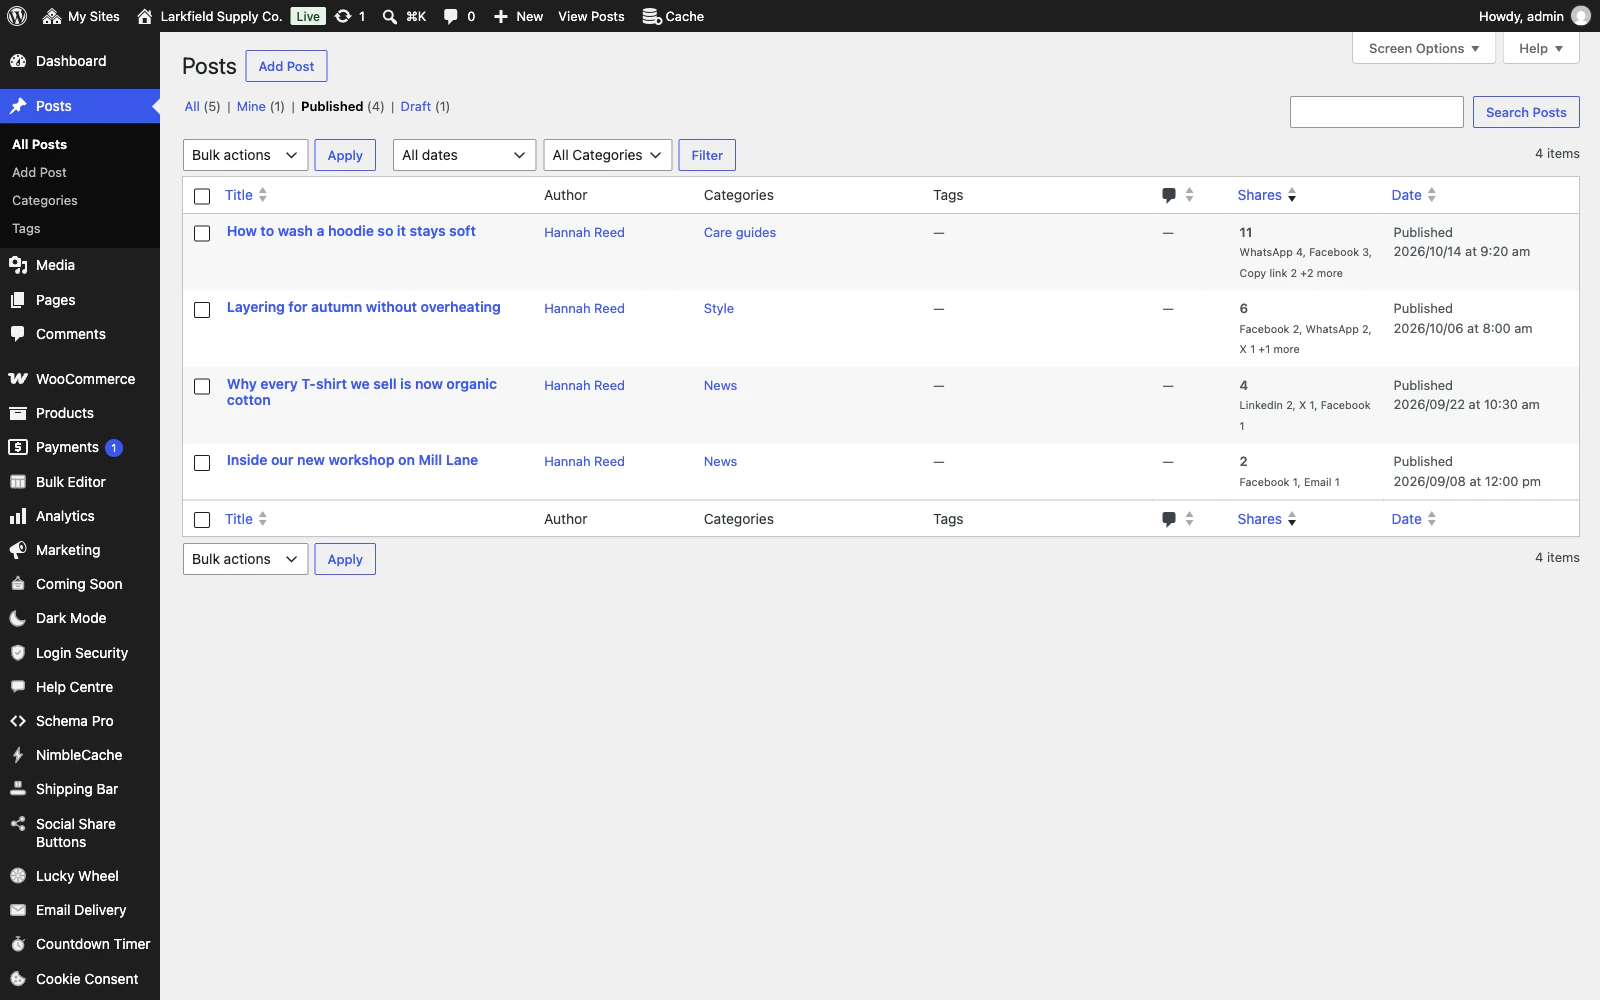Open comments bubble in the admin bar
This screenshot has width=1600, height=1000.
(x=459, y=16)
